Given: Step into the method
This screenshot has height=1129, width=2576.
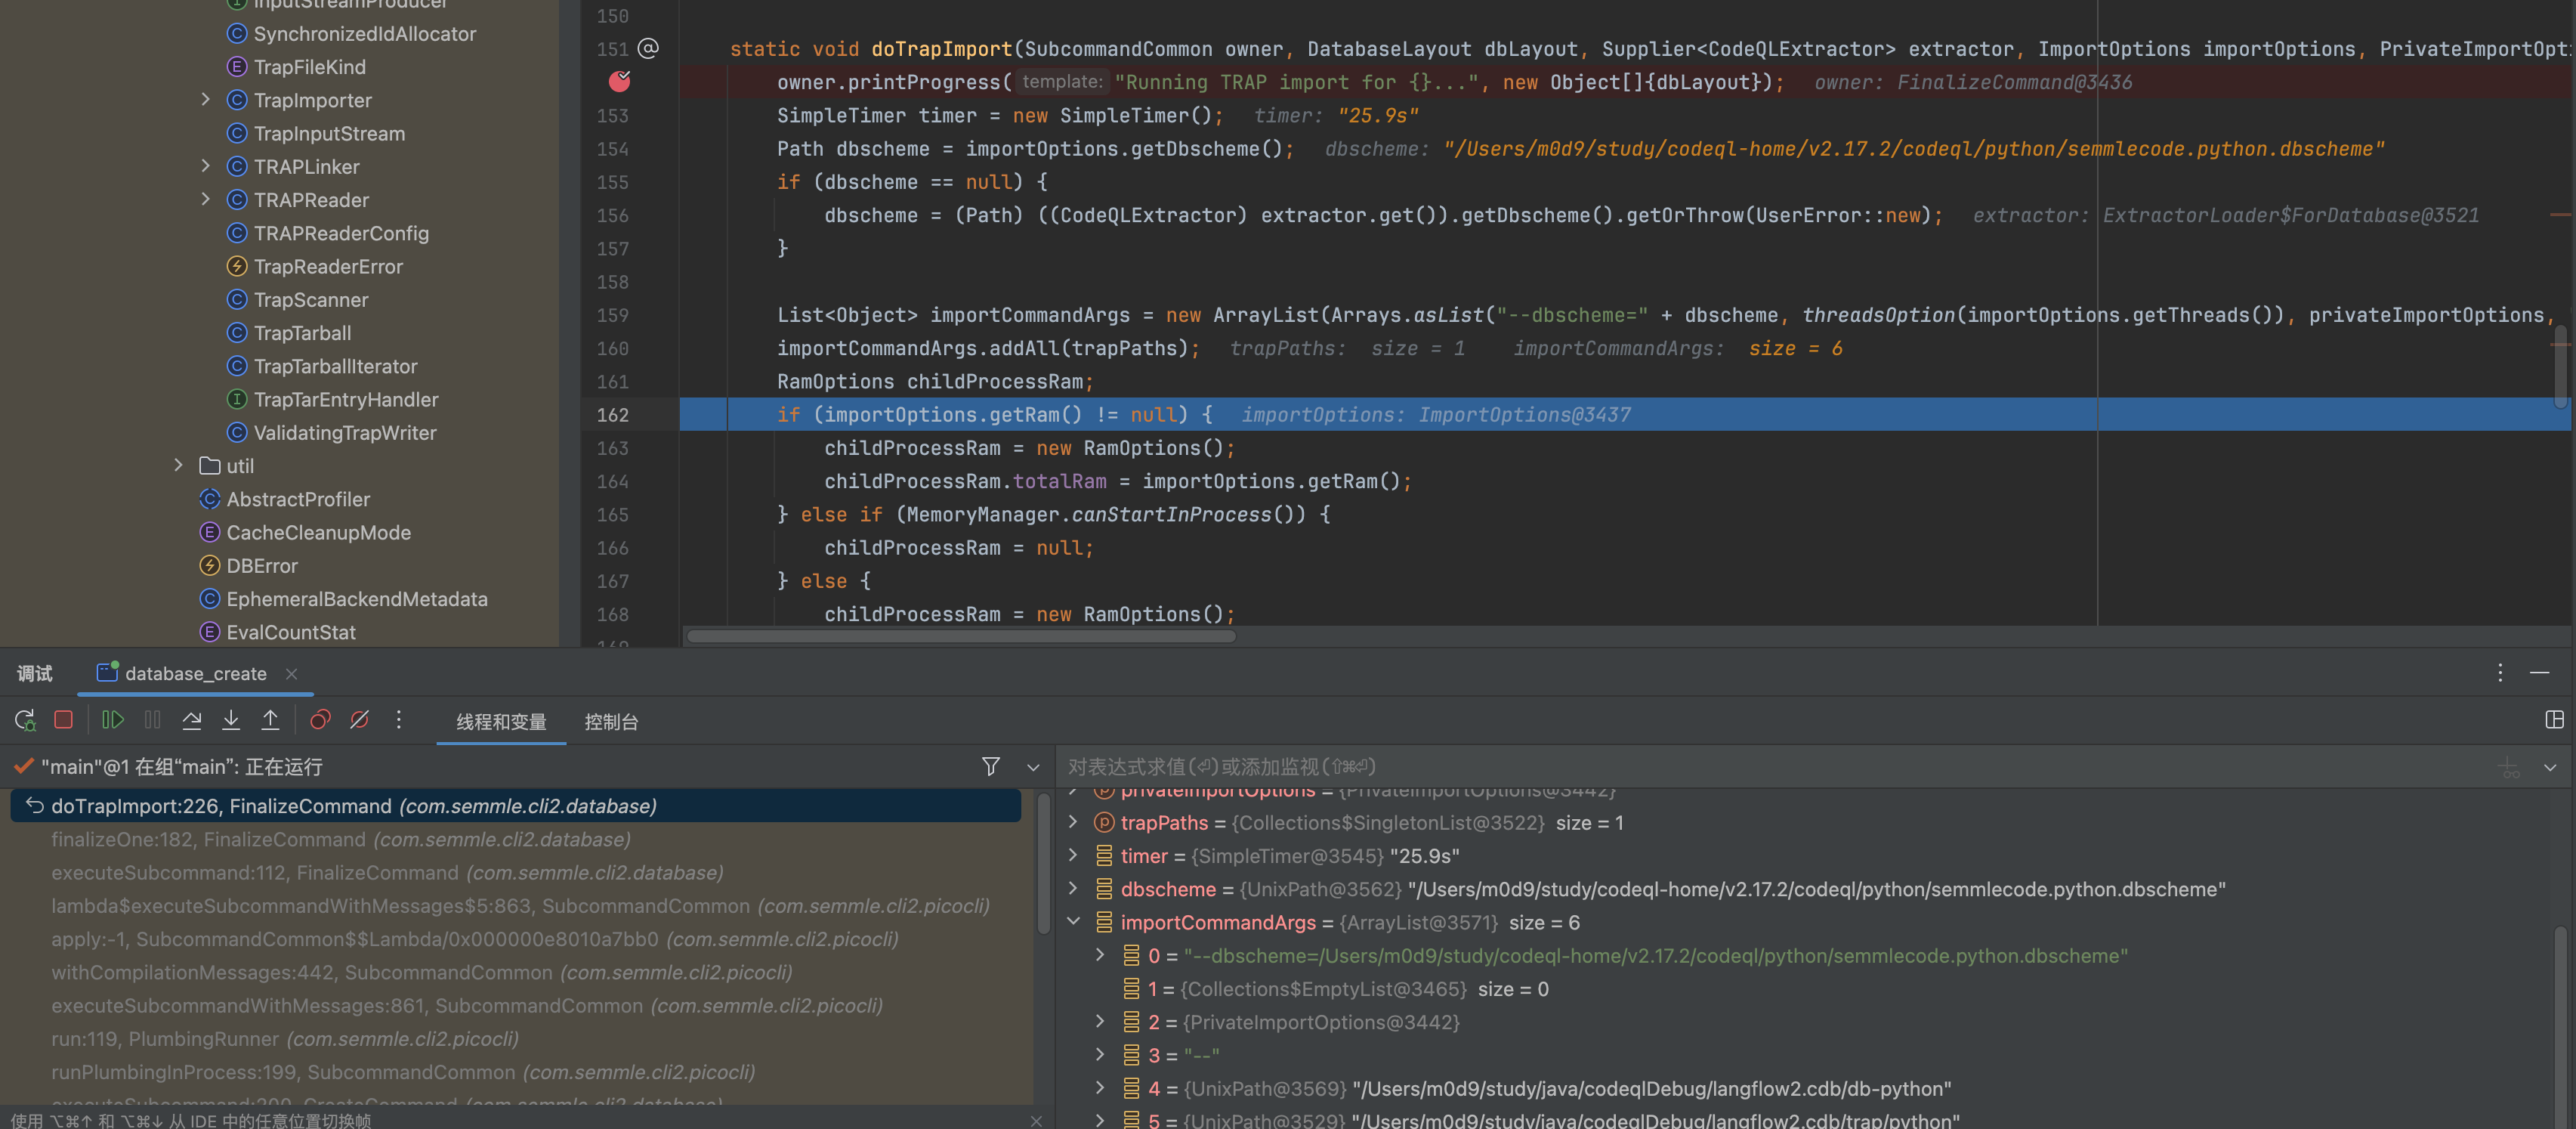Looking at the screenshot, I should [231, 720].
